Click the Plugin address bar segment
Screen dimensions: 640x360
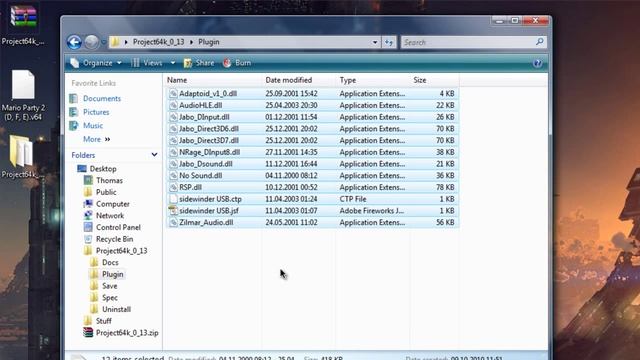[x=209, y=42]
